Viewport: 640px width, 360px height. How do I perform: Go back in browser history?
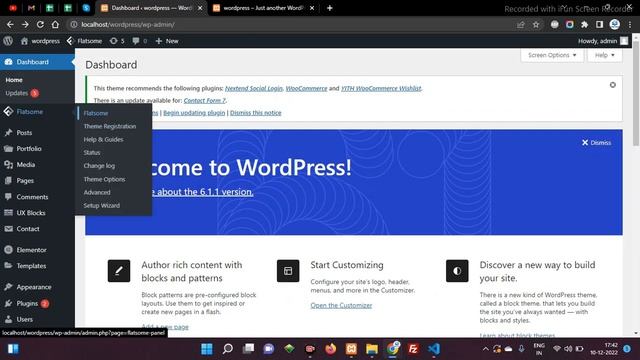point(10,24)
